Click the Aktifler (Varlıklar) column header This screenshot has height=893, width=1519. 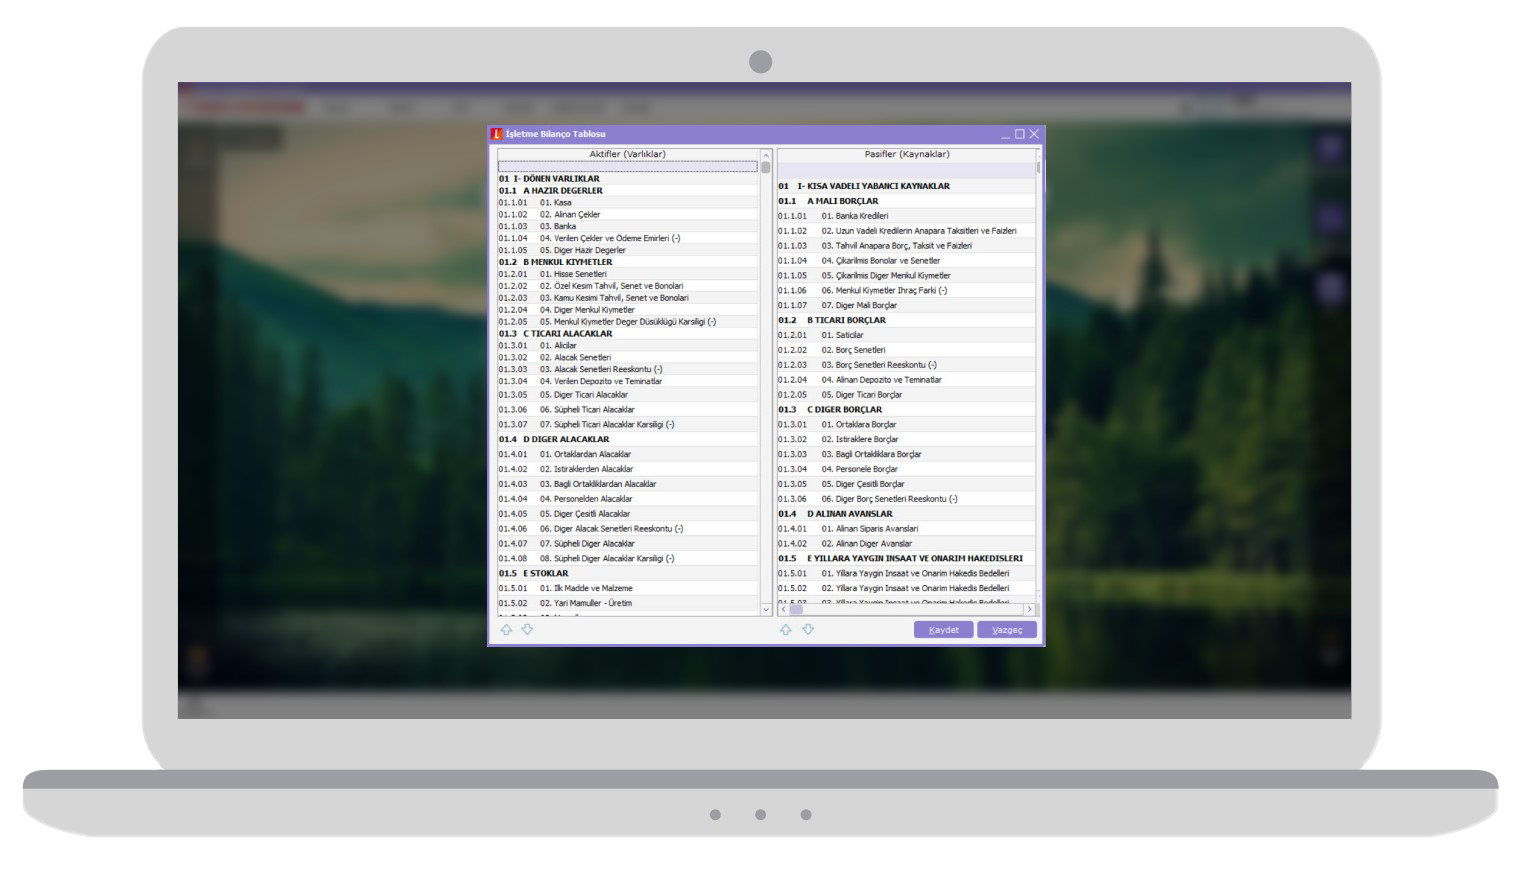(x=627, y=155)
